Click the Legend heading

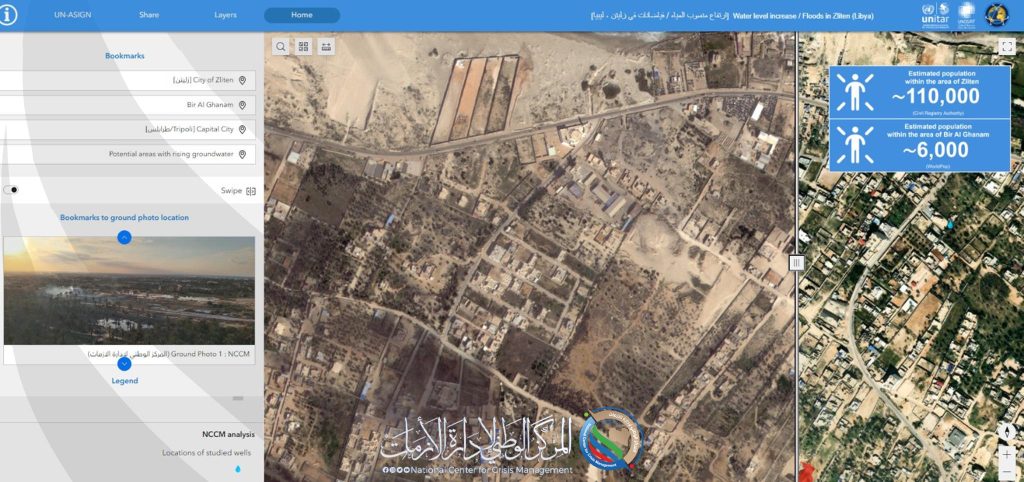[125, 381]
